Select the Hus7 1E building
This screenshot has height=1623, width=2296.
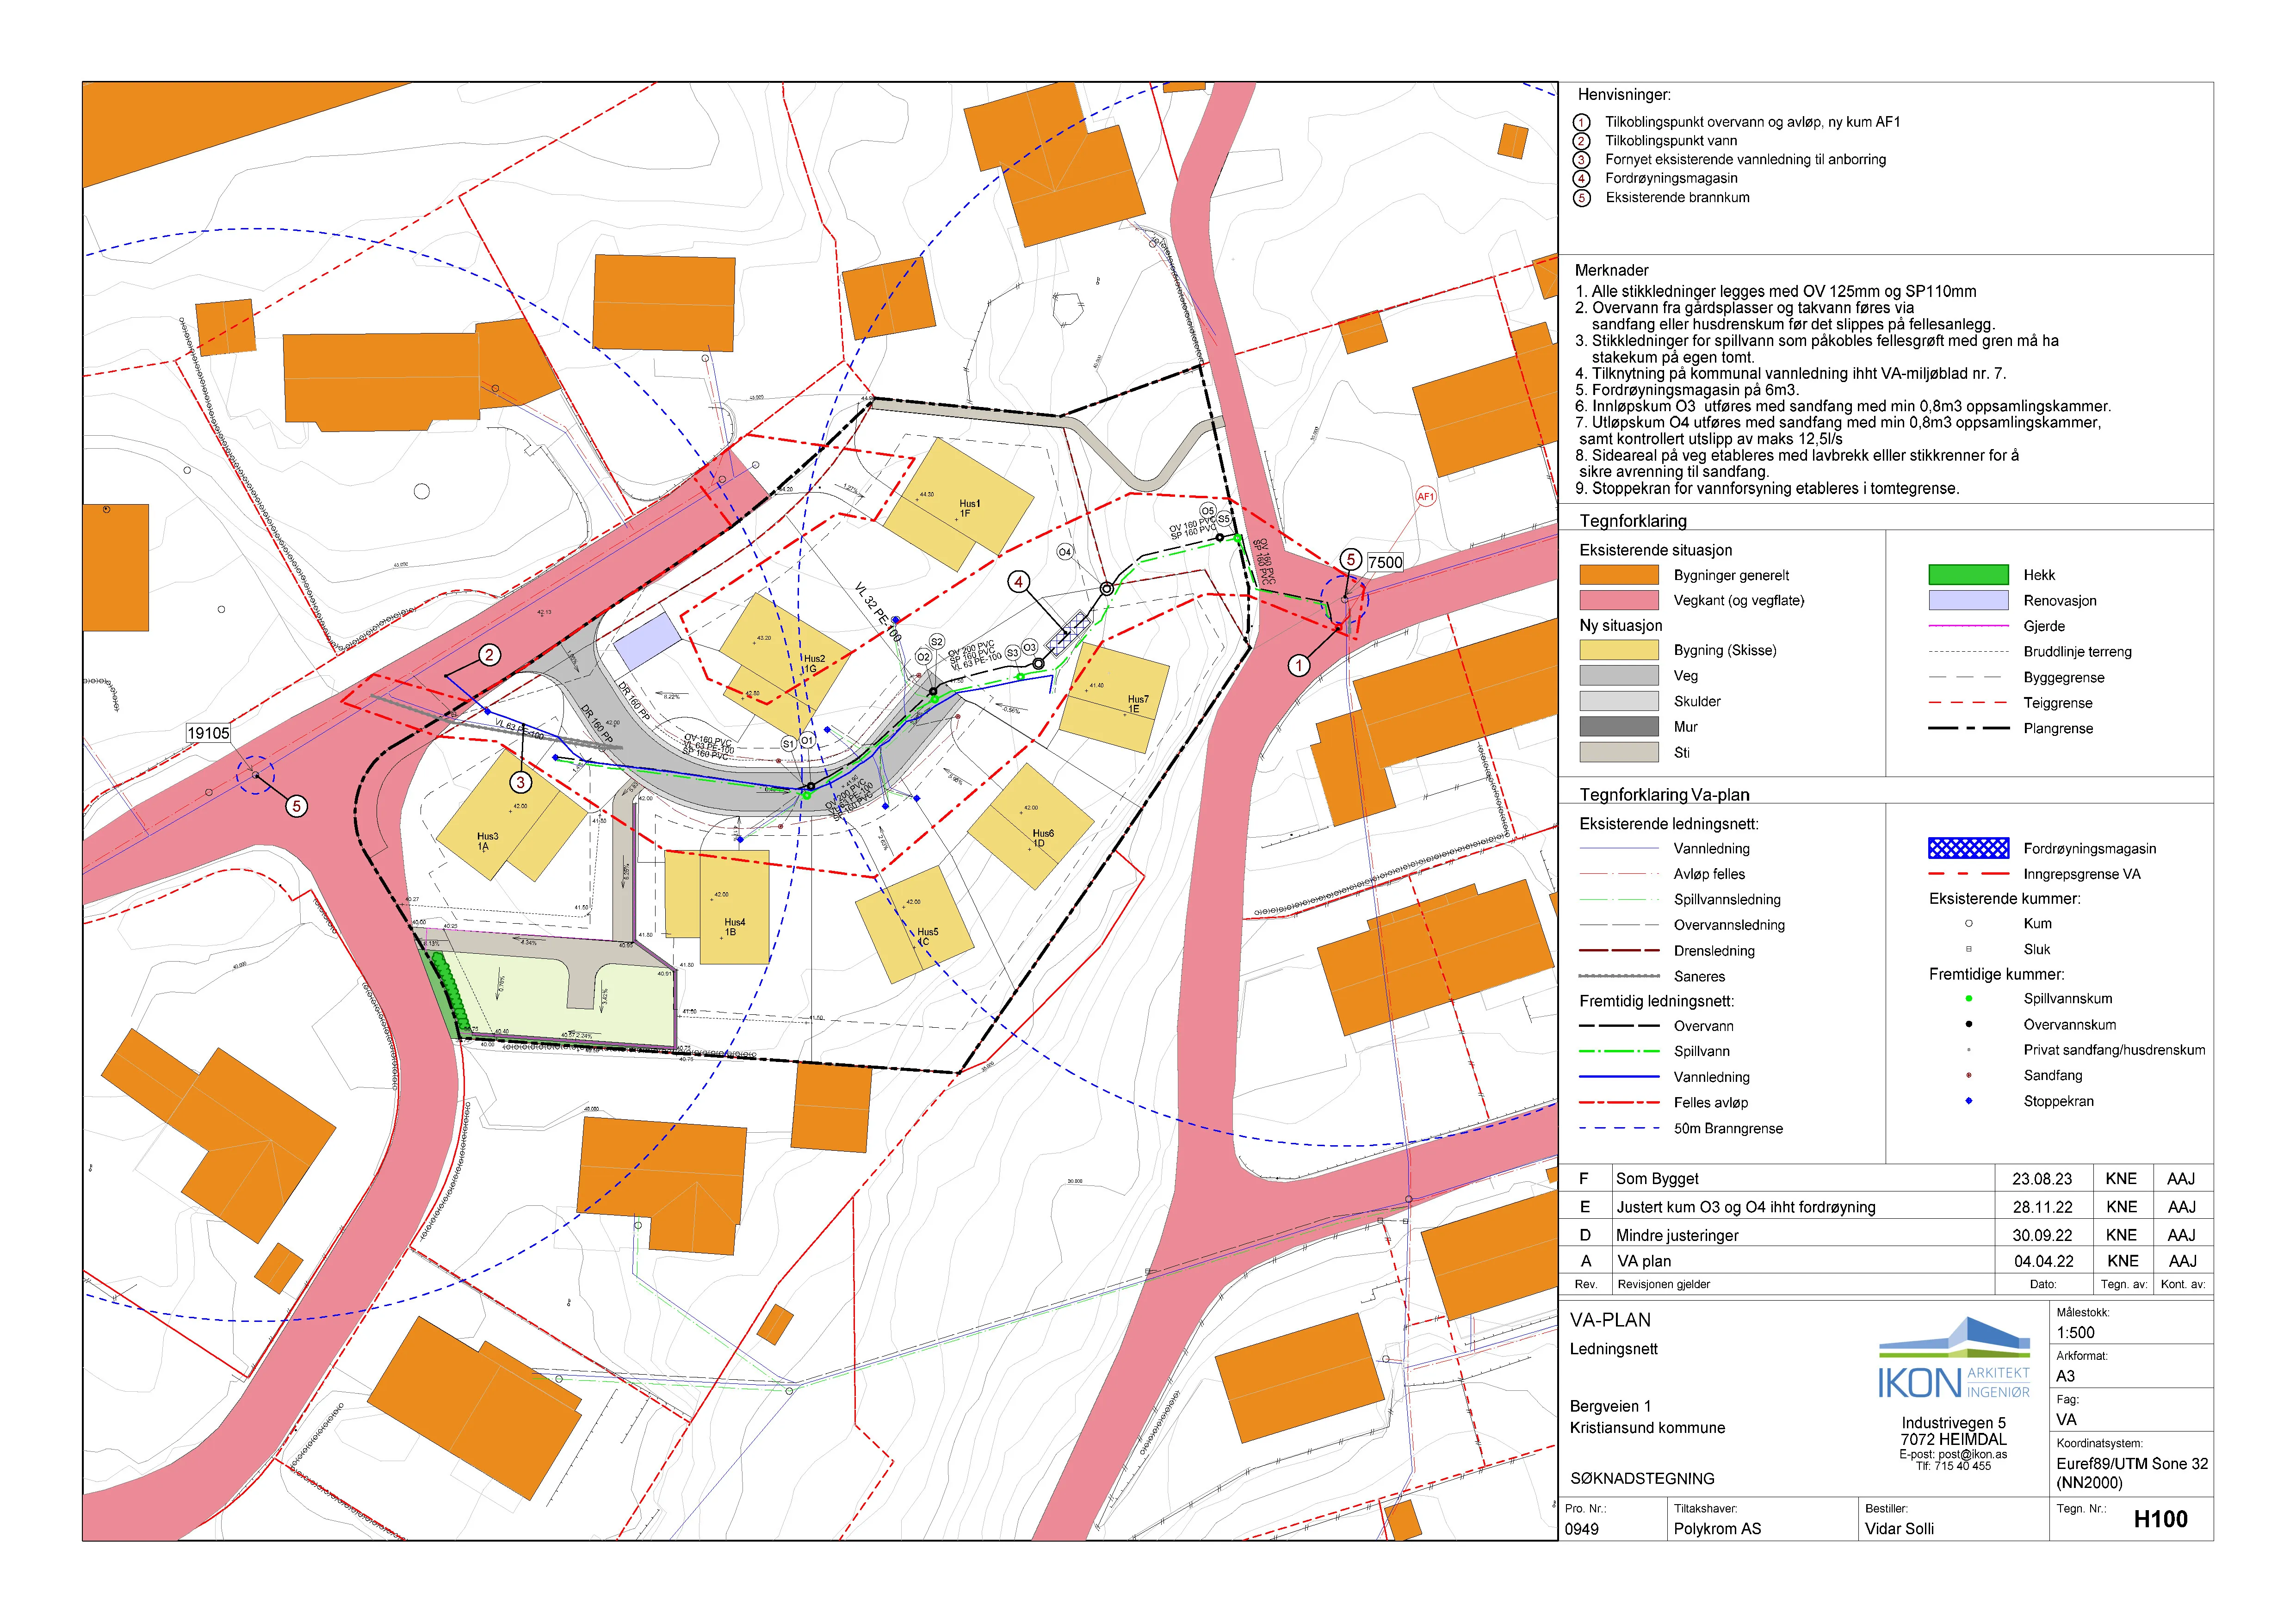(x=1115, y=697)
